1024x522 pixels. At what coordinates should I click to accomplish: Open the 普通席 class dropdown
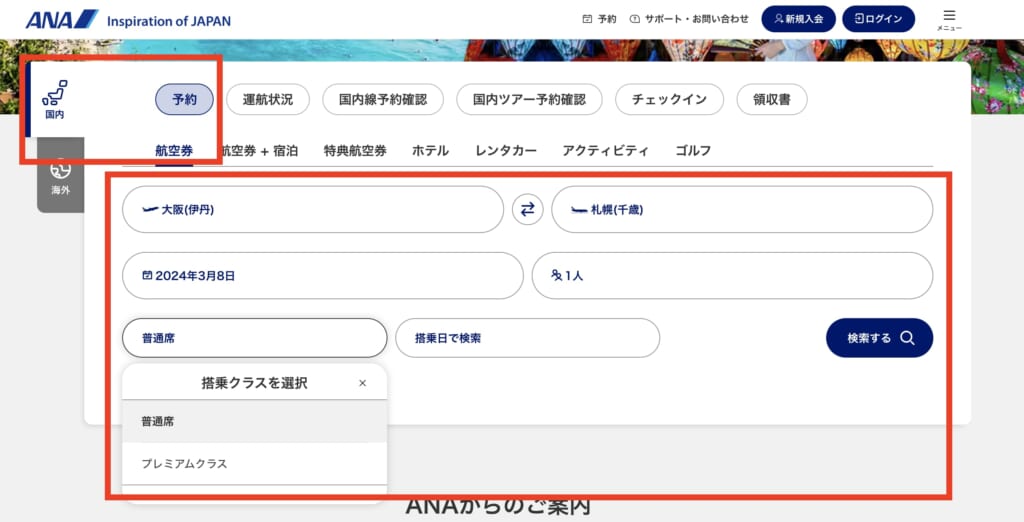(x=255, y=338)
